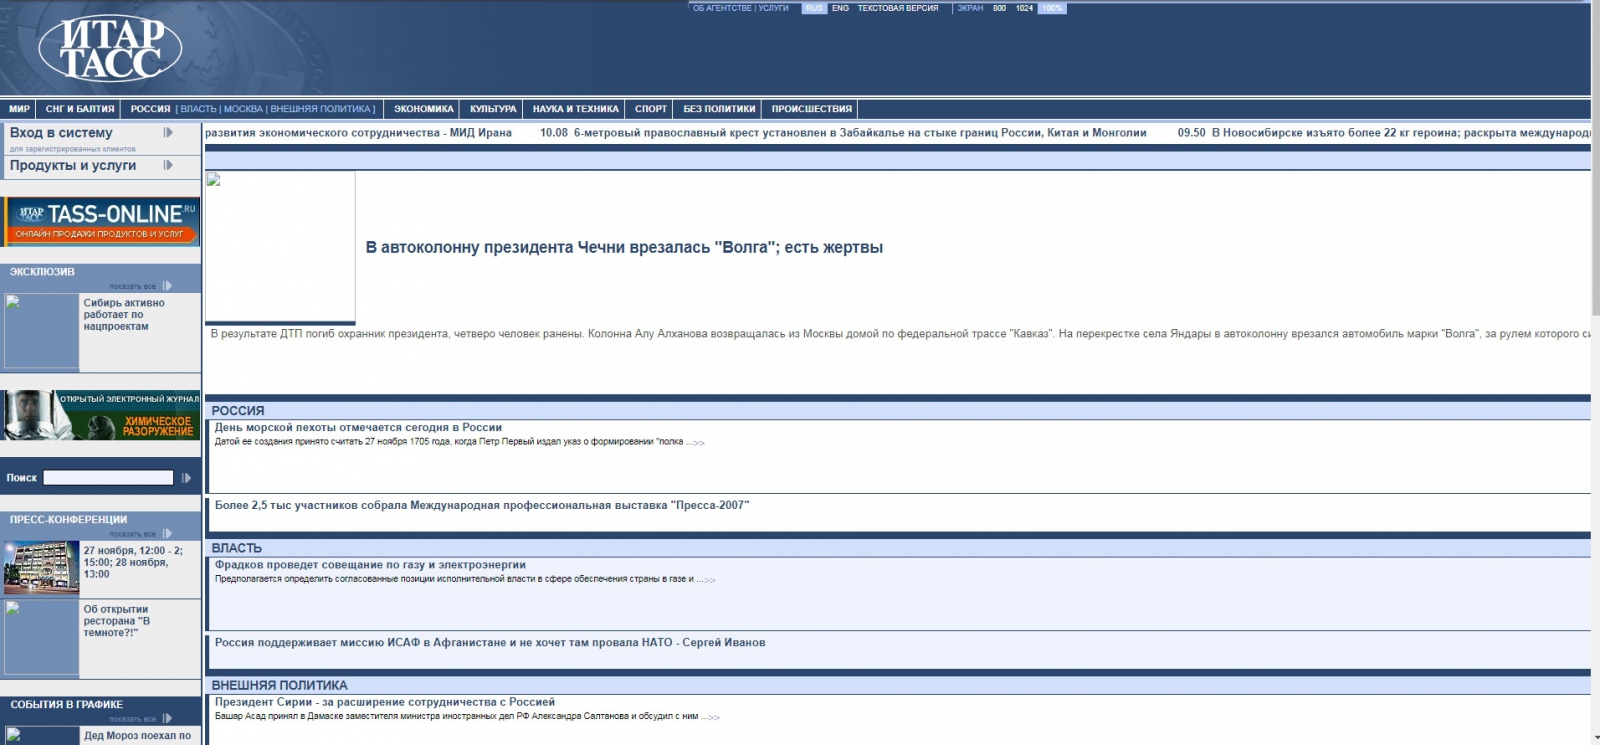Click the press conference building photo thumbnail
Viewport: 1600px width, 745px height.
(x=42, y=568)
